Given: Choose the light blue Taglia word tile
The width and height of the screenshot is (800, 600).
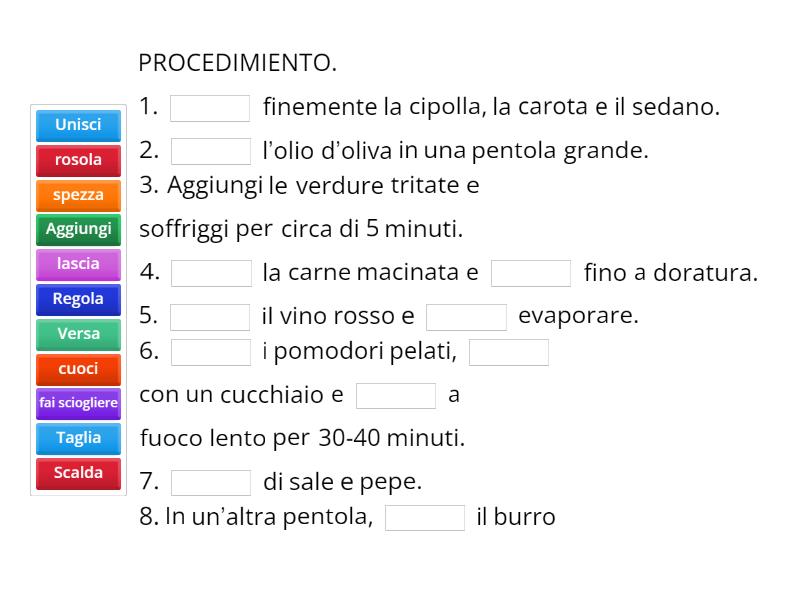Looking at the screenshot, I should [x=78, y=438].
